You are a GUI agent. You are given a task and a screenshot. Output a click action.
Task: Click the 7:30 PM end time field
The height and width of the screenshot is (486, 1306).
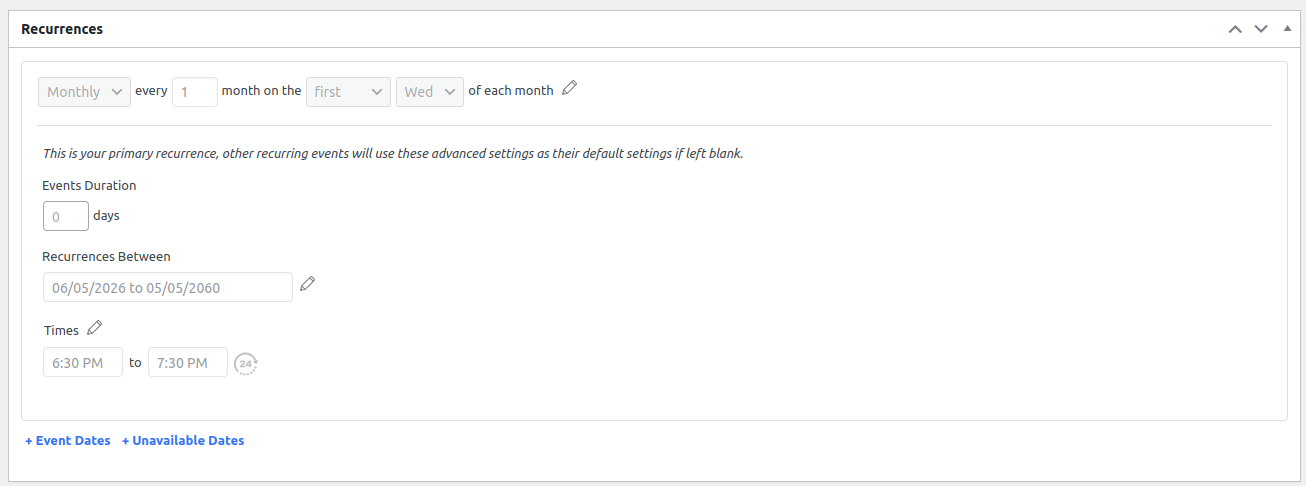188,362
